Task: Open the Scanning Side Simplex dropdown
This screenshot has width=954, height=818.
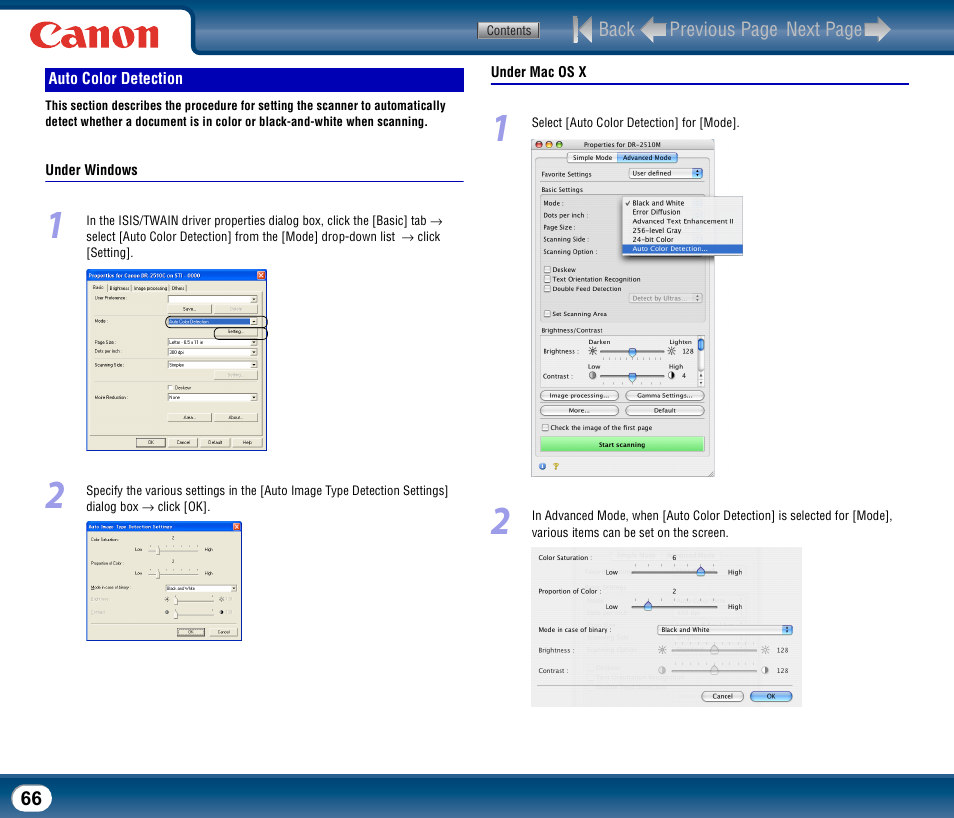Action: click(x=212, y=365)
